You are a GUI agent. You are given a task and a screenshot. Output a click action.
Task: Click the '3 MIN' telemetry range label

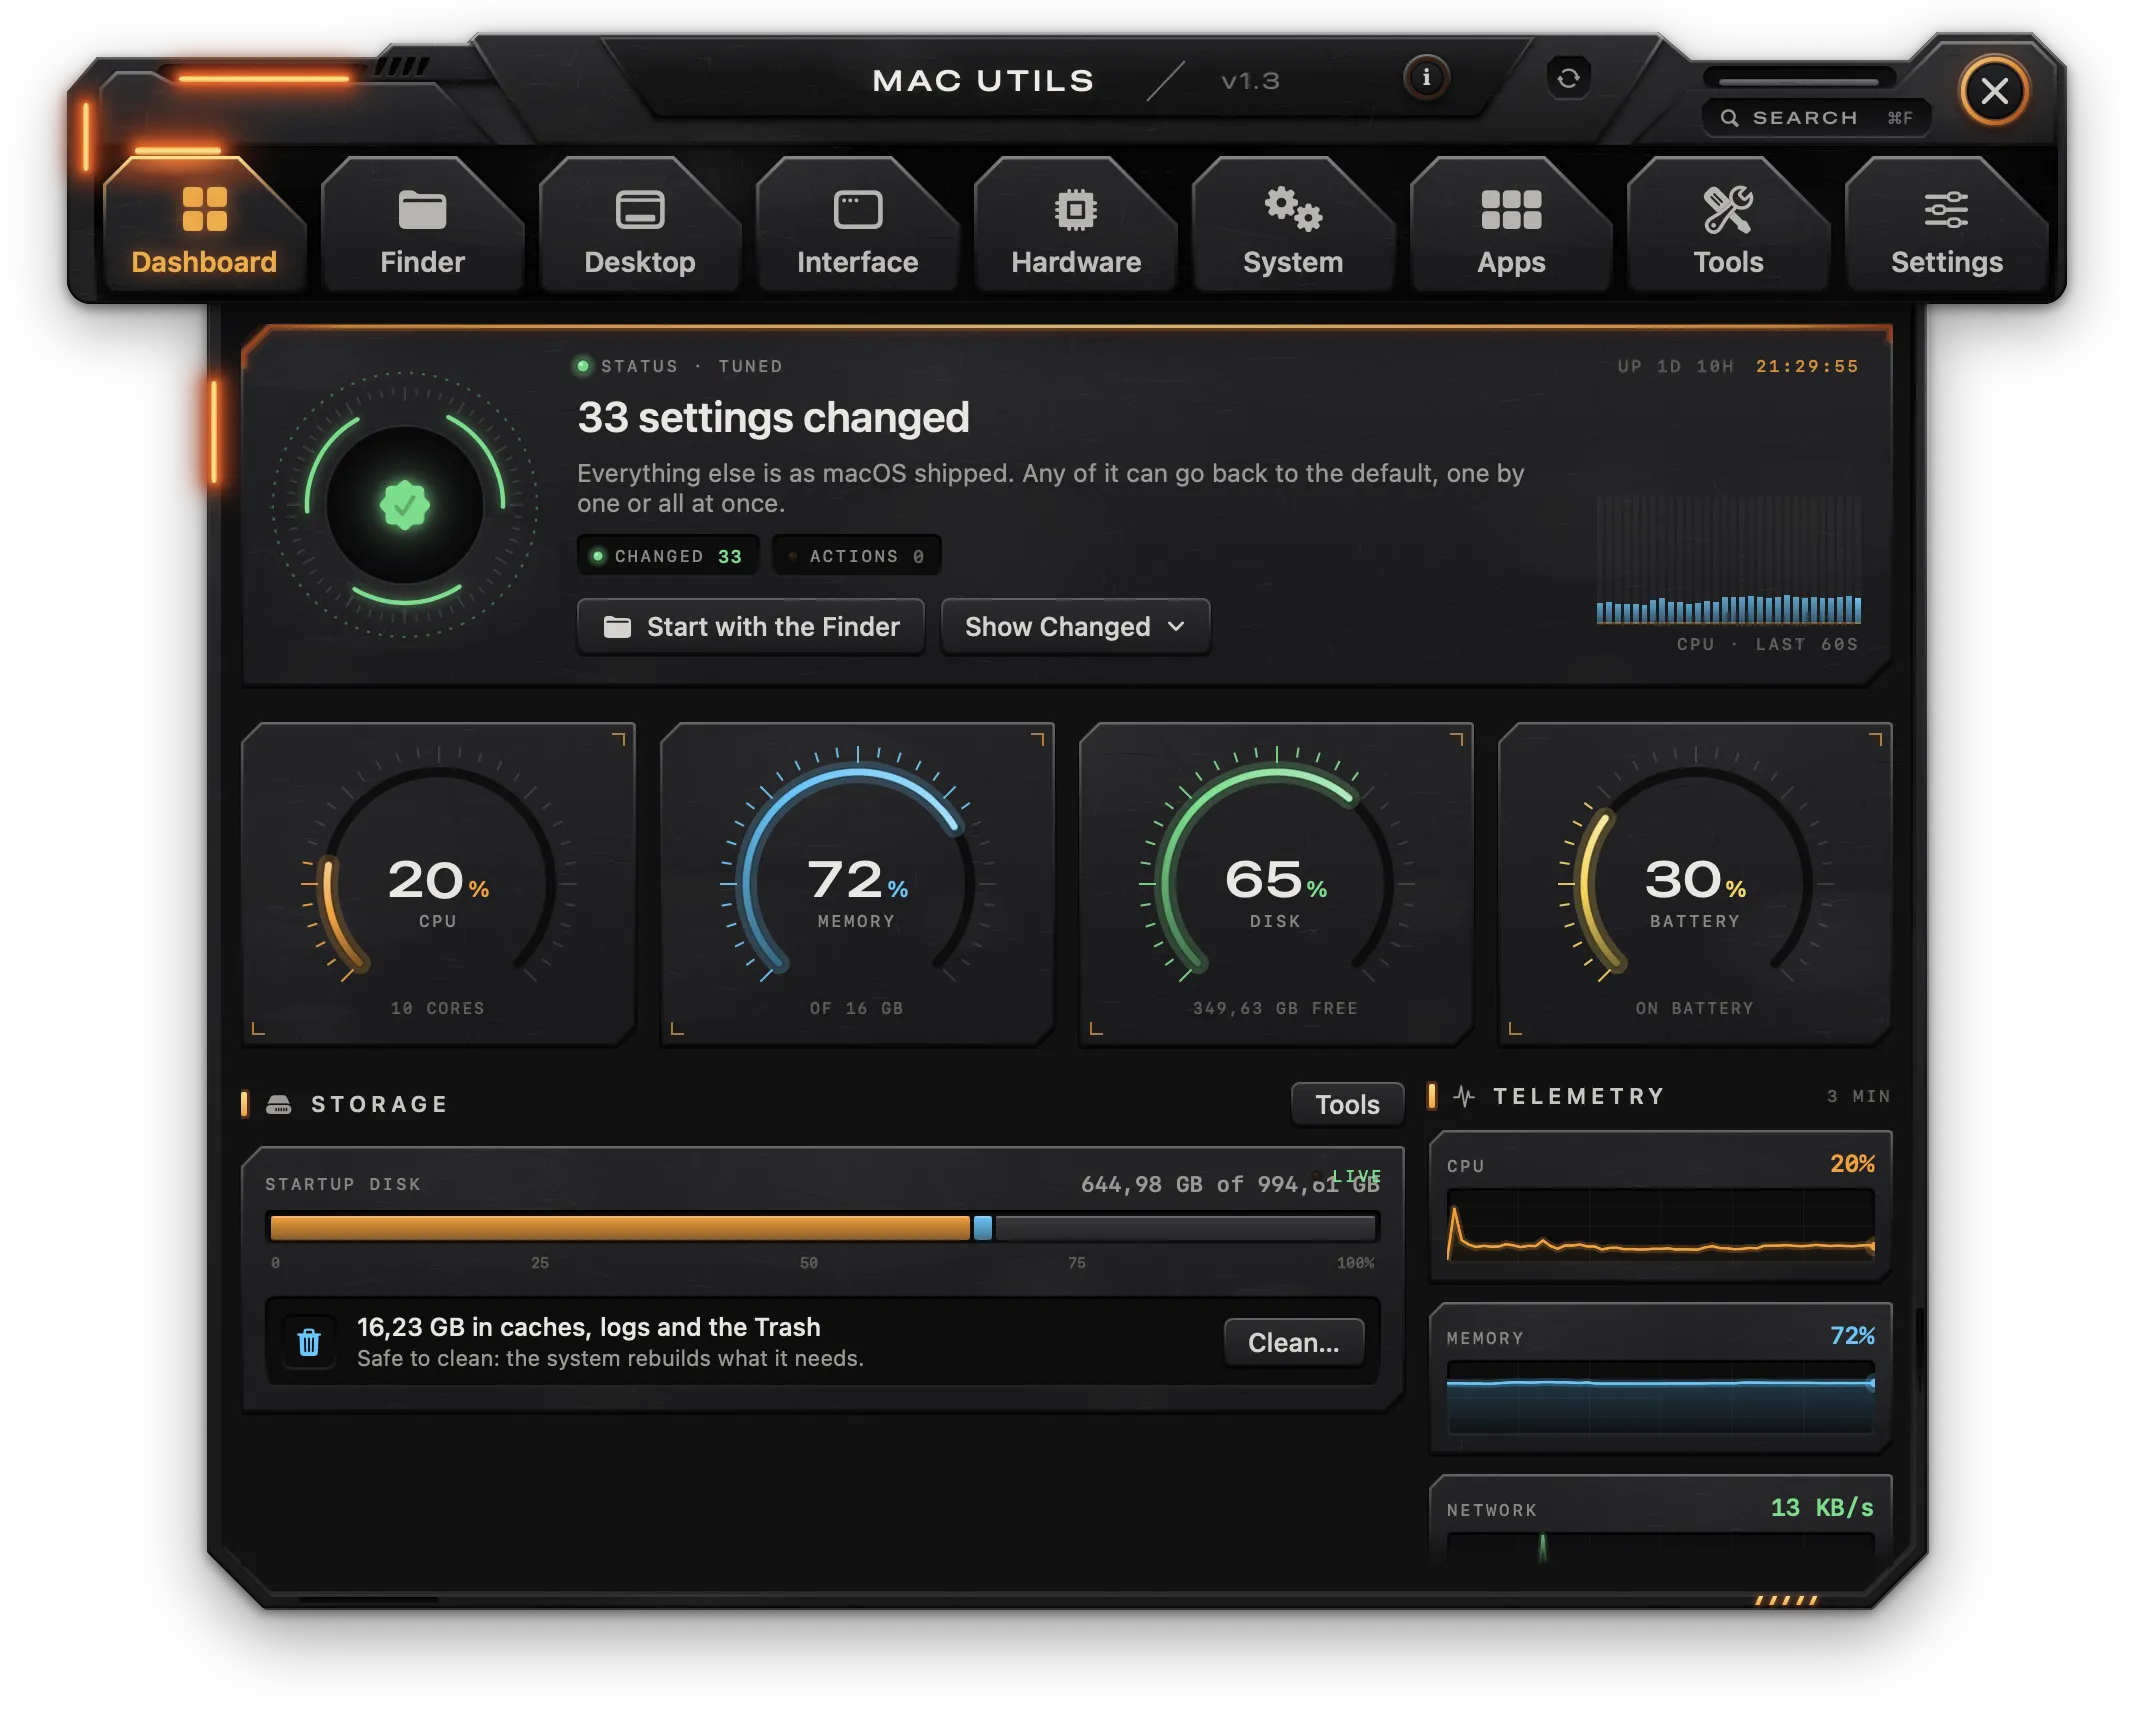click(x=1858, y=1097)
